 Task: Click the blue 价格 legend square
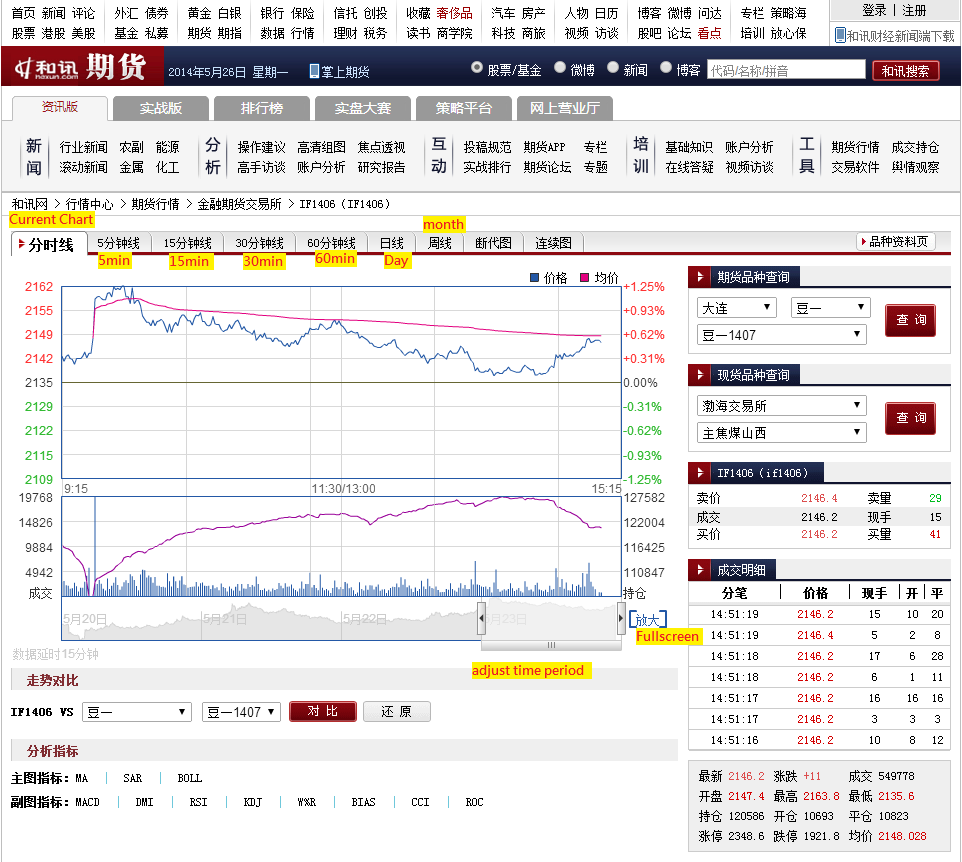(534, 277)
